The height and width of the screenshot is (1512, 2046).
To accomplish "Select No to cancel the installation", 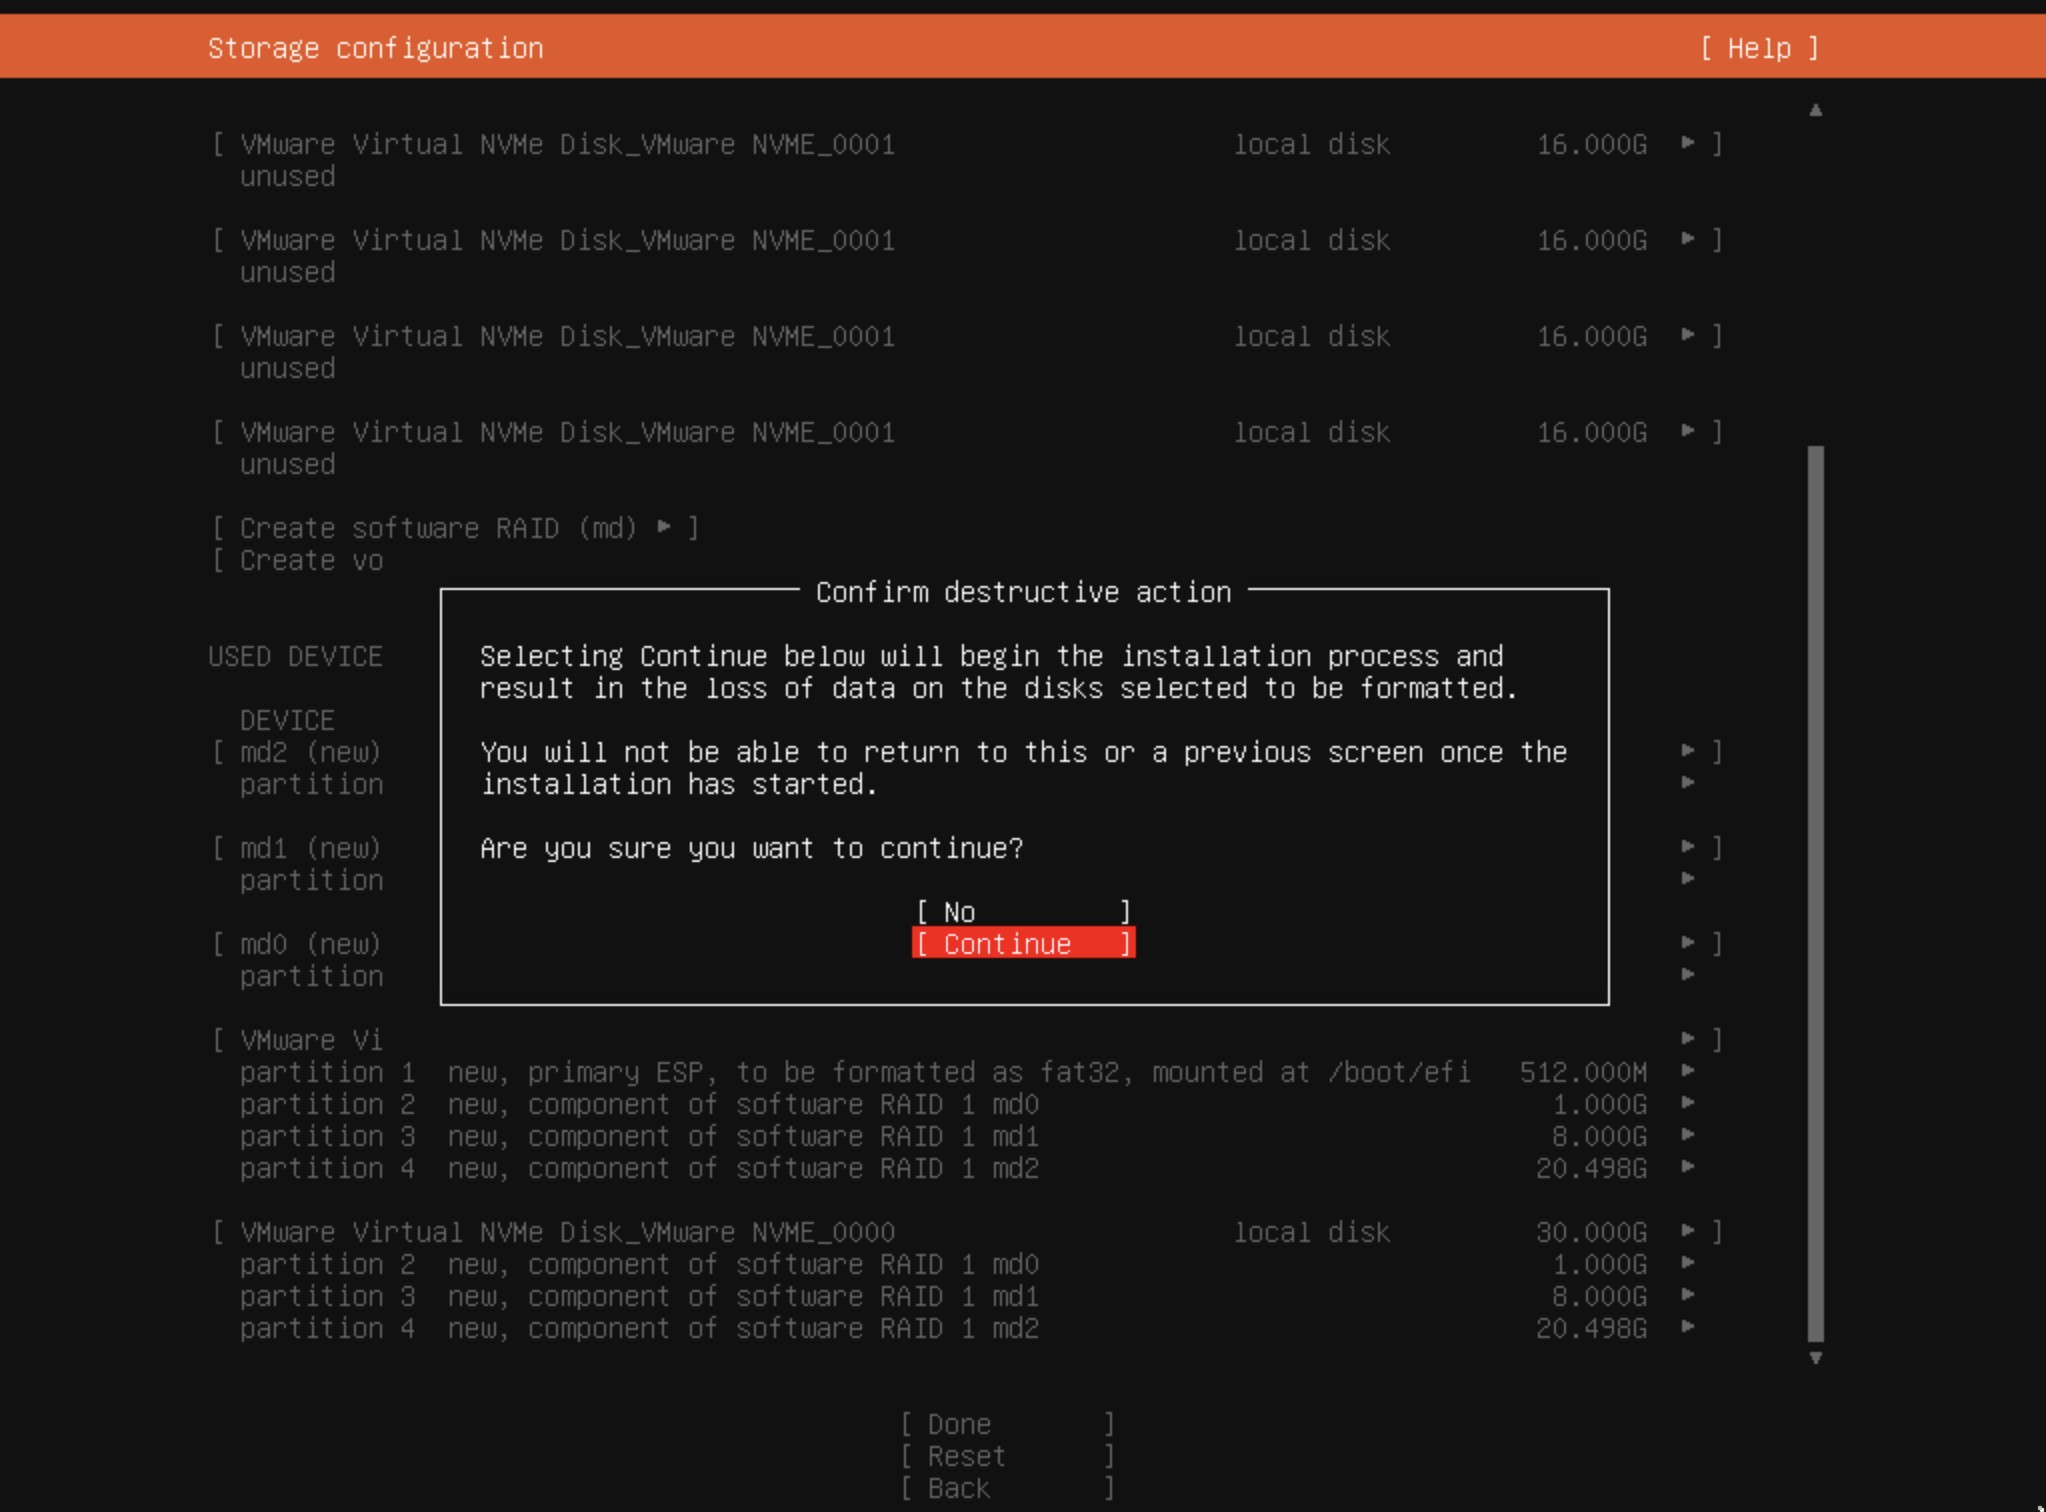I will [1022, 911].
